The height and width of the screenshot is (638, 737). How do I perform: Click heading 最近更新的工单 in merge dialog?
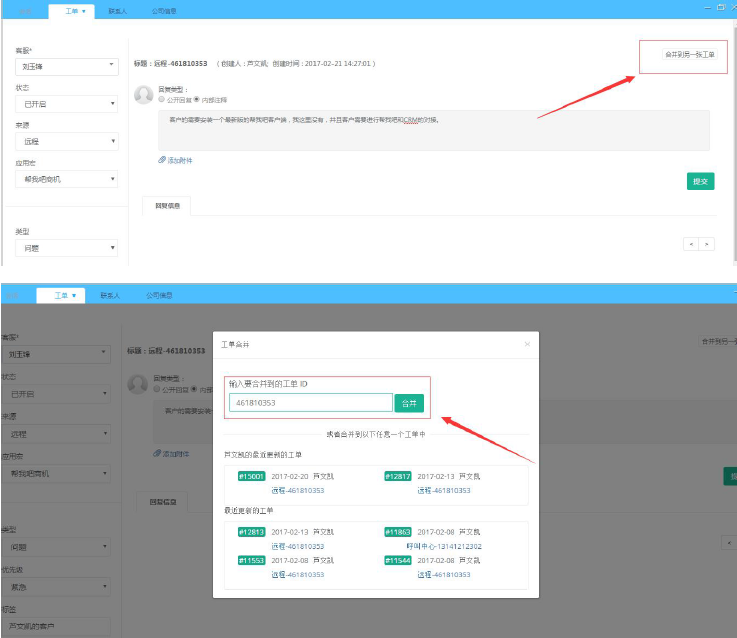click(249, 510)
